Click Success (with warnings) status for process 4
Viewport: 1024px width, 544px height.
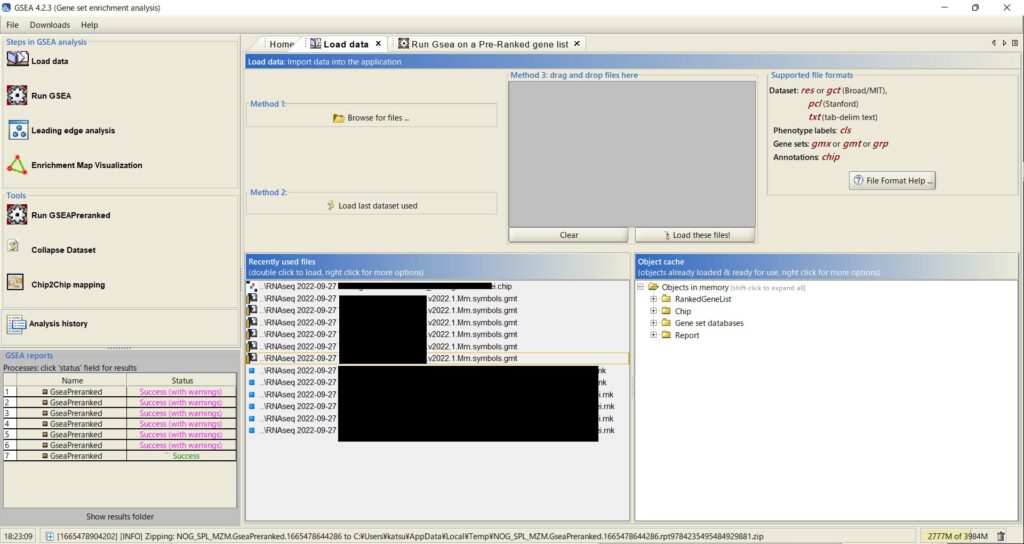pos(182,424)
